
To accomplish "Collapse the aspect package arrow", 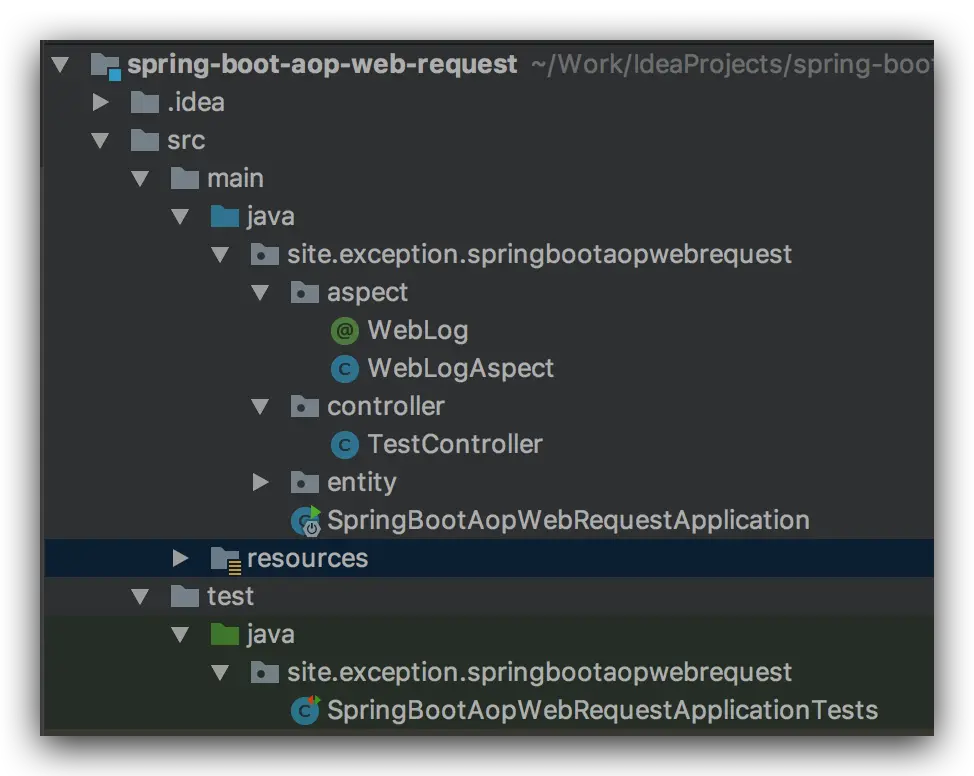I will pos(260,293).
